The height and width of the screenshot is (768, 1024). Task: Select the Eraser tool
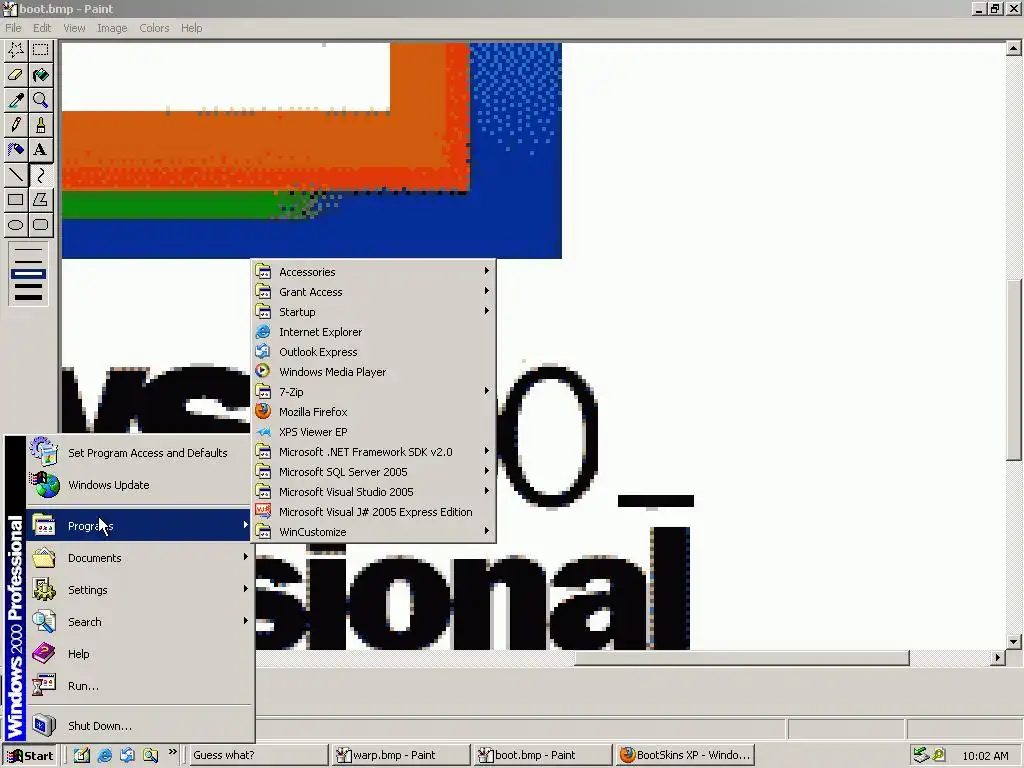tap(16, 74)
